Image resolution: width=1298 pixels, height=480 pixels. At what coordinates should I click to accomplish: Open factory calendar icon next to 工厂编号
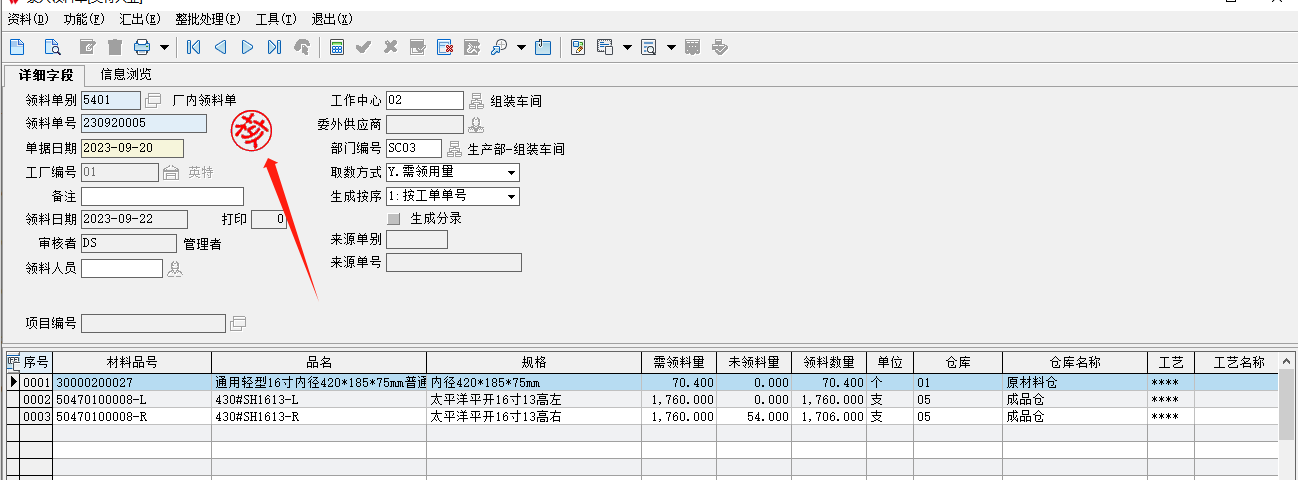click(170, 173)
